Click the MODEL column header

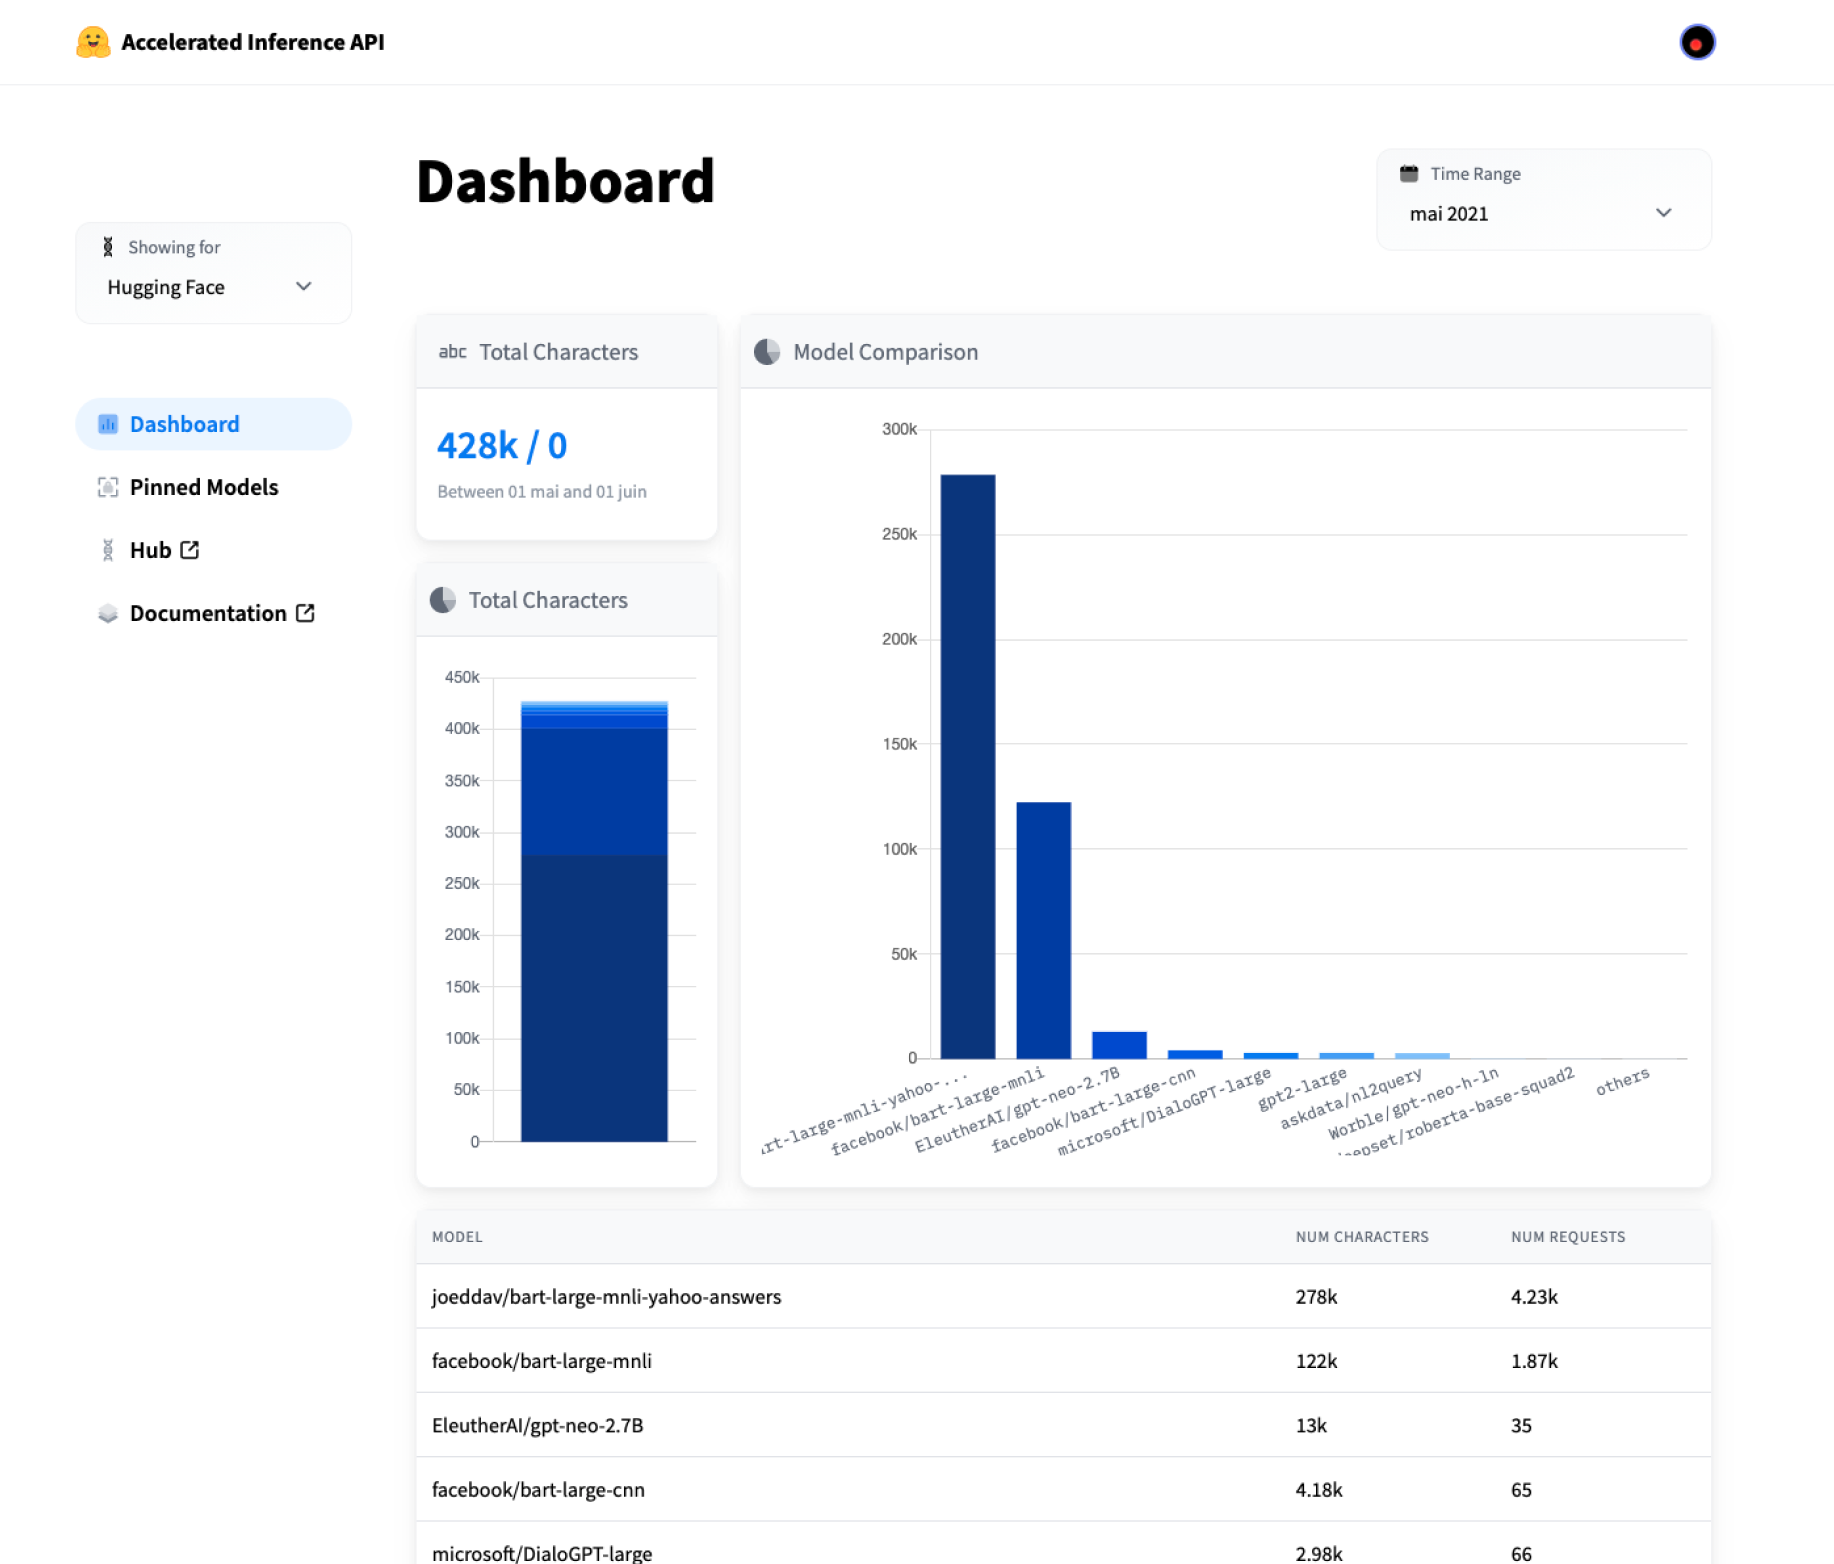(x=457, y=1237)
